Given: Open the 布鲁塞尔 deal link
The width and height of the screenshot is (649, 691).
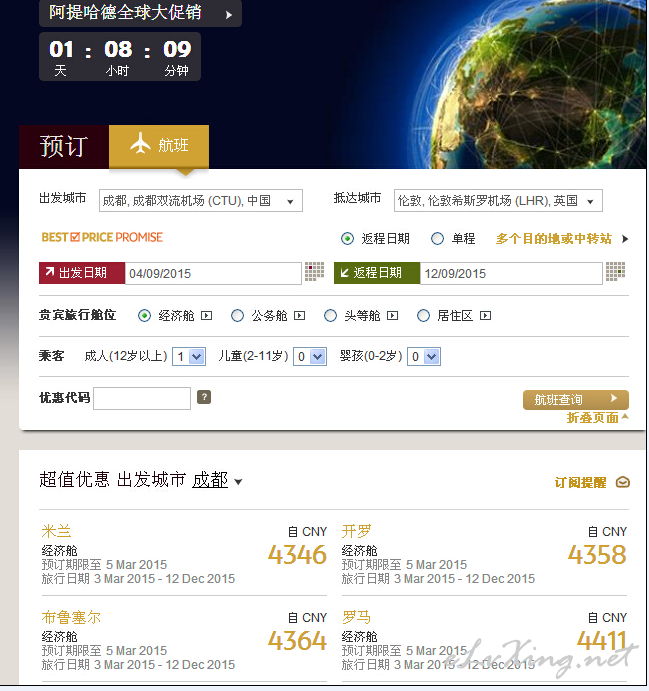Looking at the screenshot, I should pos(71,617).
